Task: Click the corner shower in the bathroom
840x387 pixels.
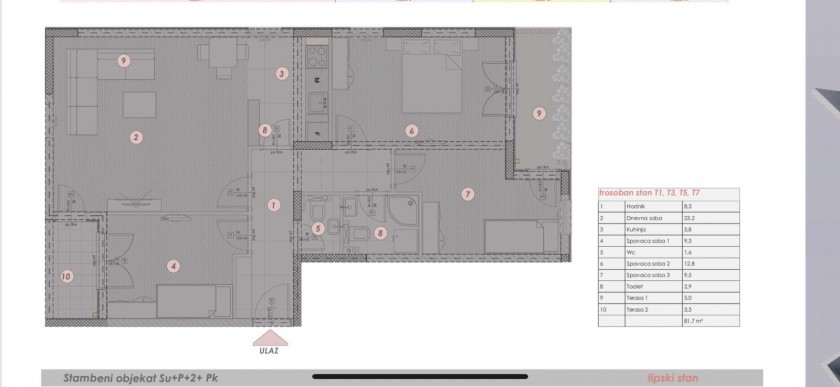Action: 403,210
